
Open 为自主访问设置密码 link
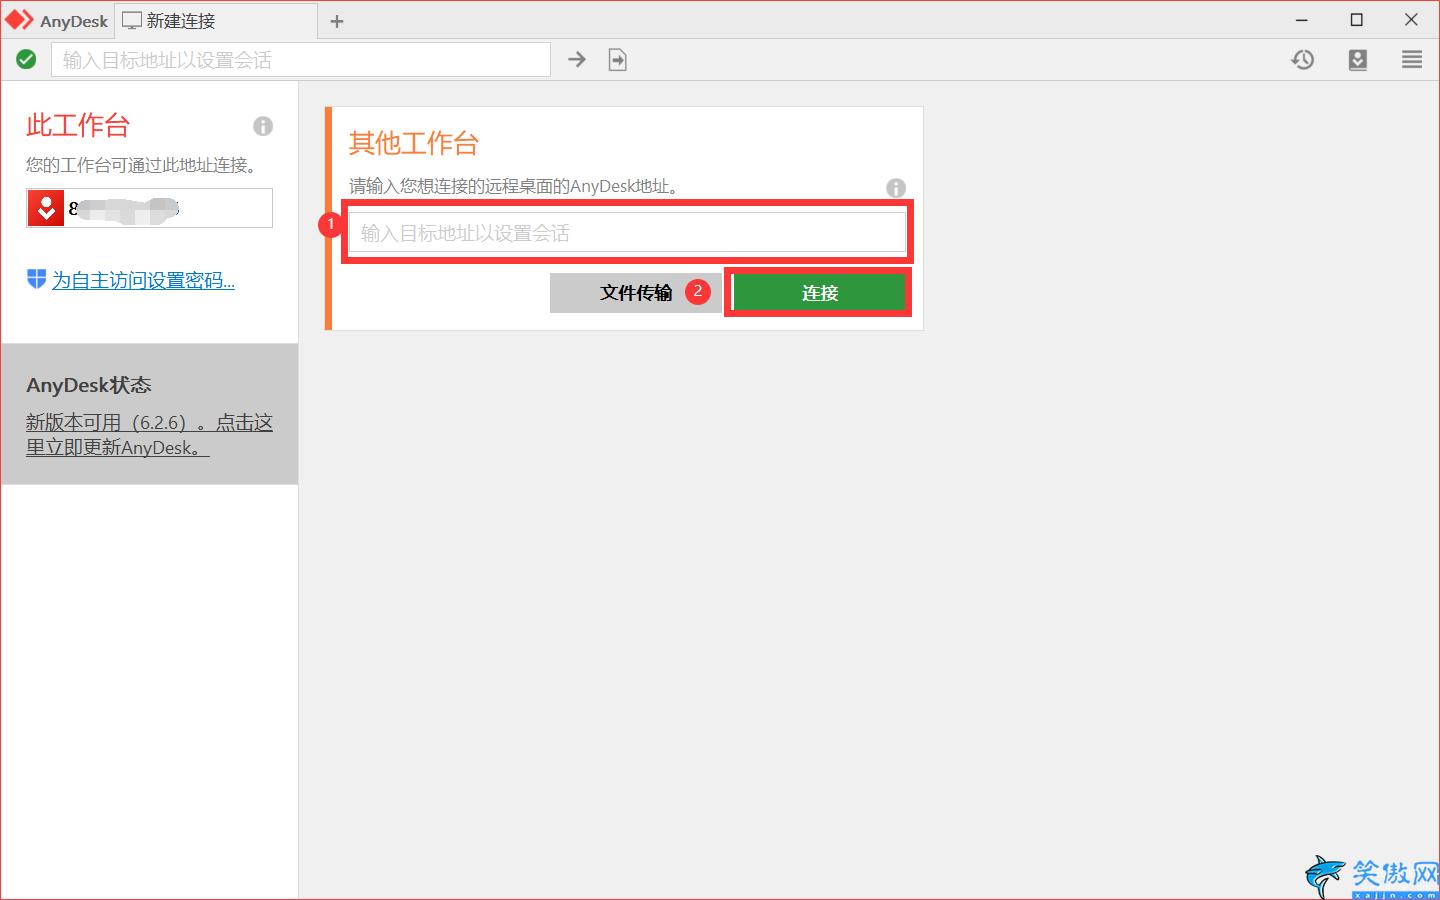tap(143, 280)
